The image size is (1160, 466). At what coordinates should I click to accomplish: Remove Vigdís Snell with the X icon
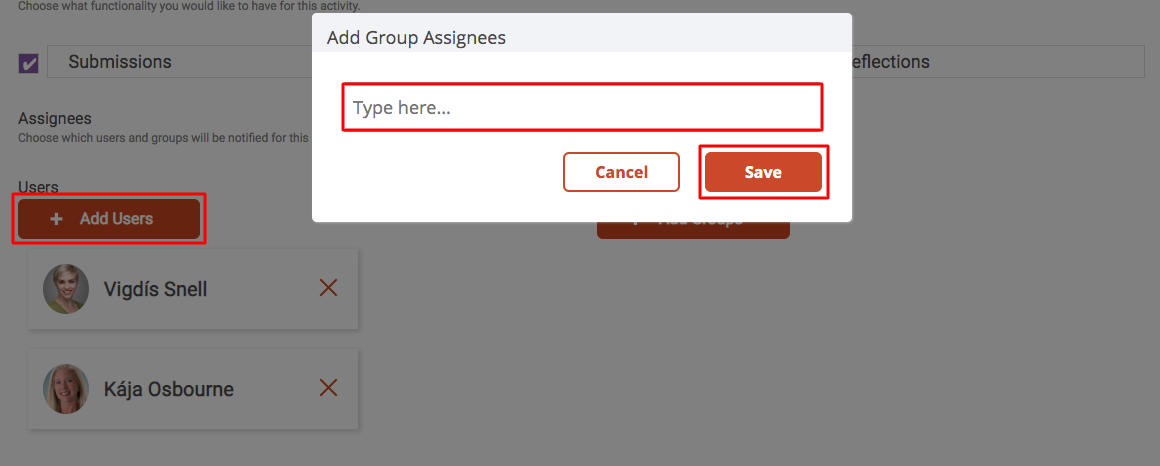[328, 288]
